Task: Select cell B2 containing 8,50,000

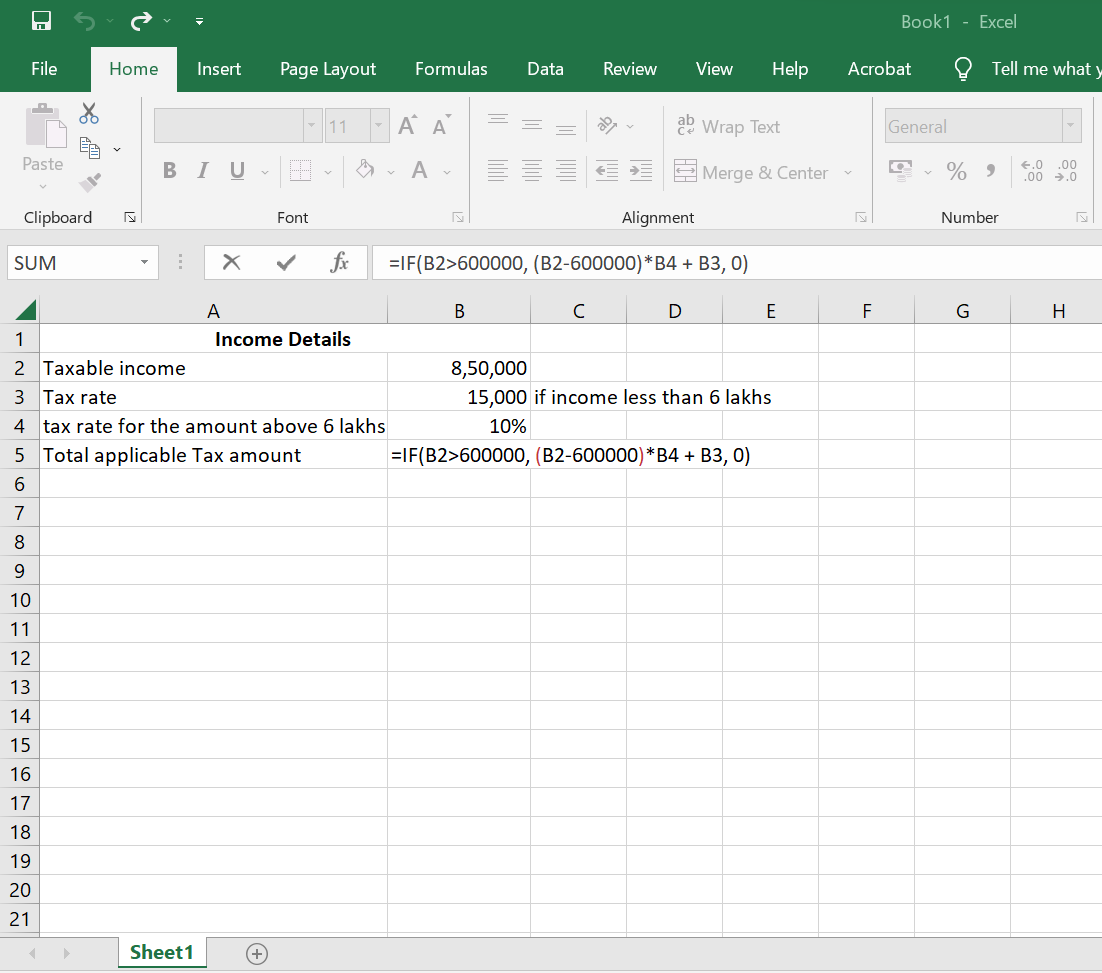Action: pyautogui.click(x=459, y=368)
